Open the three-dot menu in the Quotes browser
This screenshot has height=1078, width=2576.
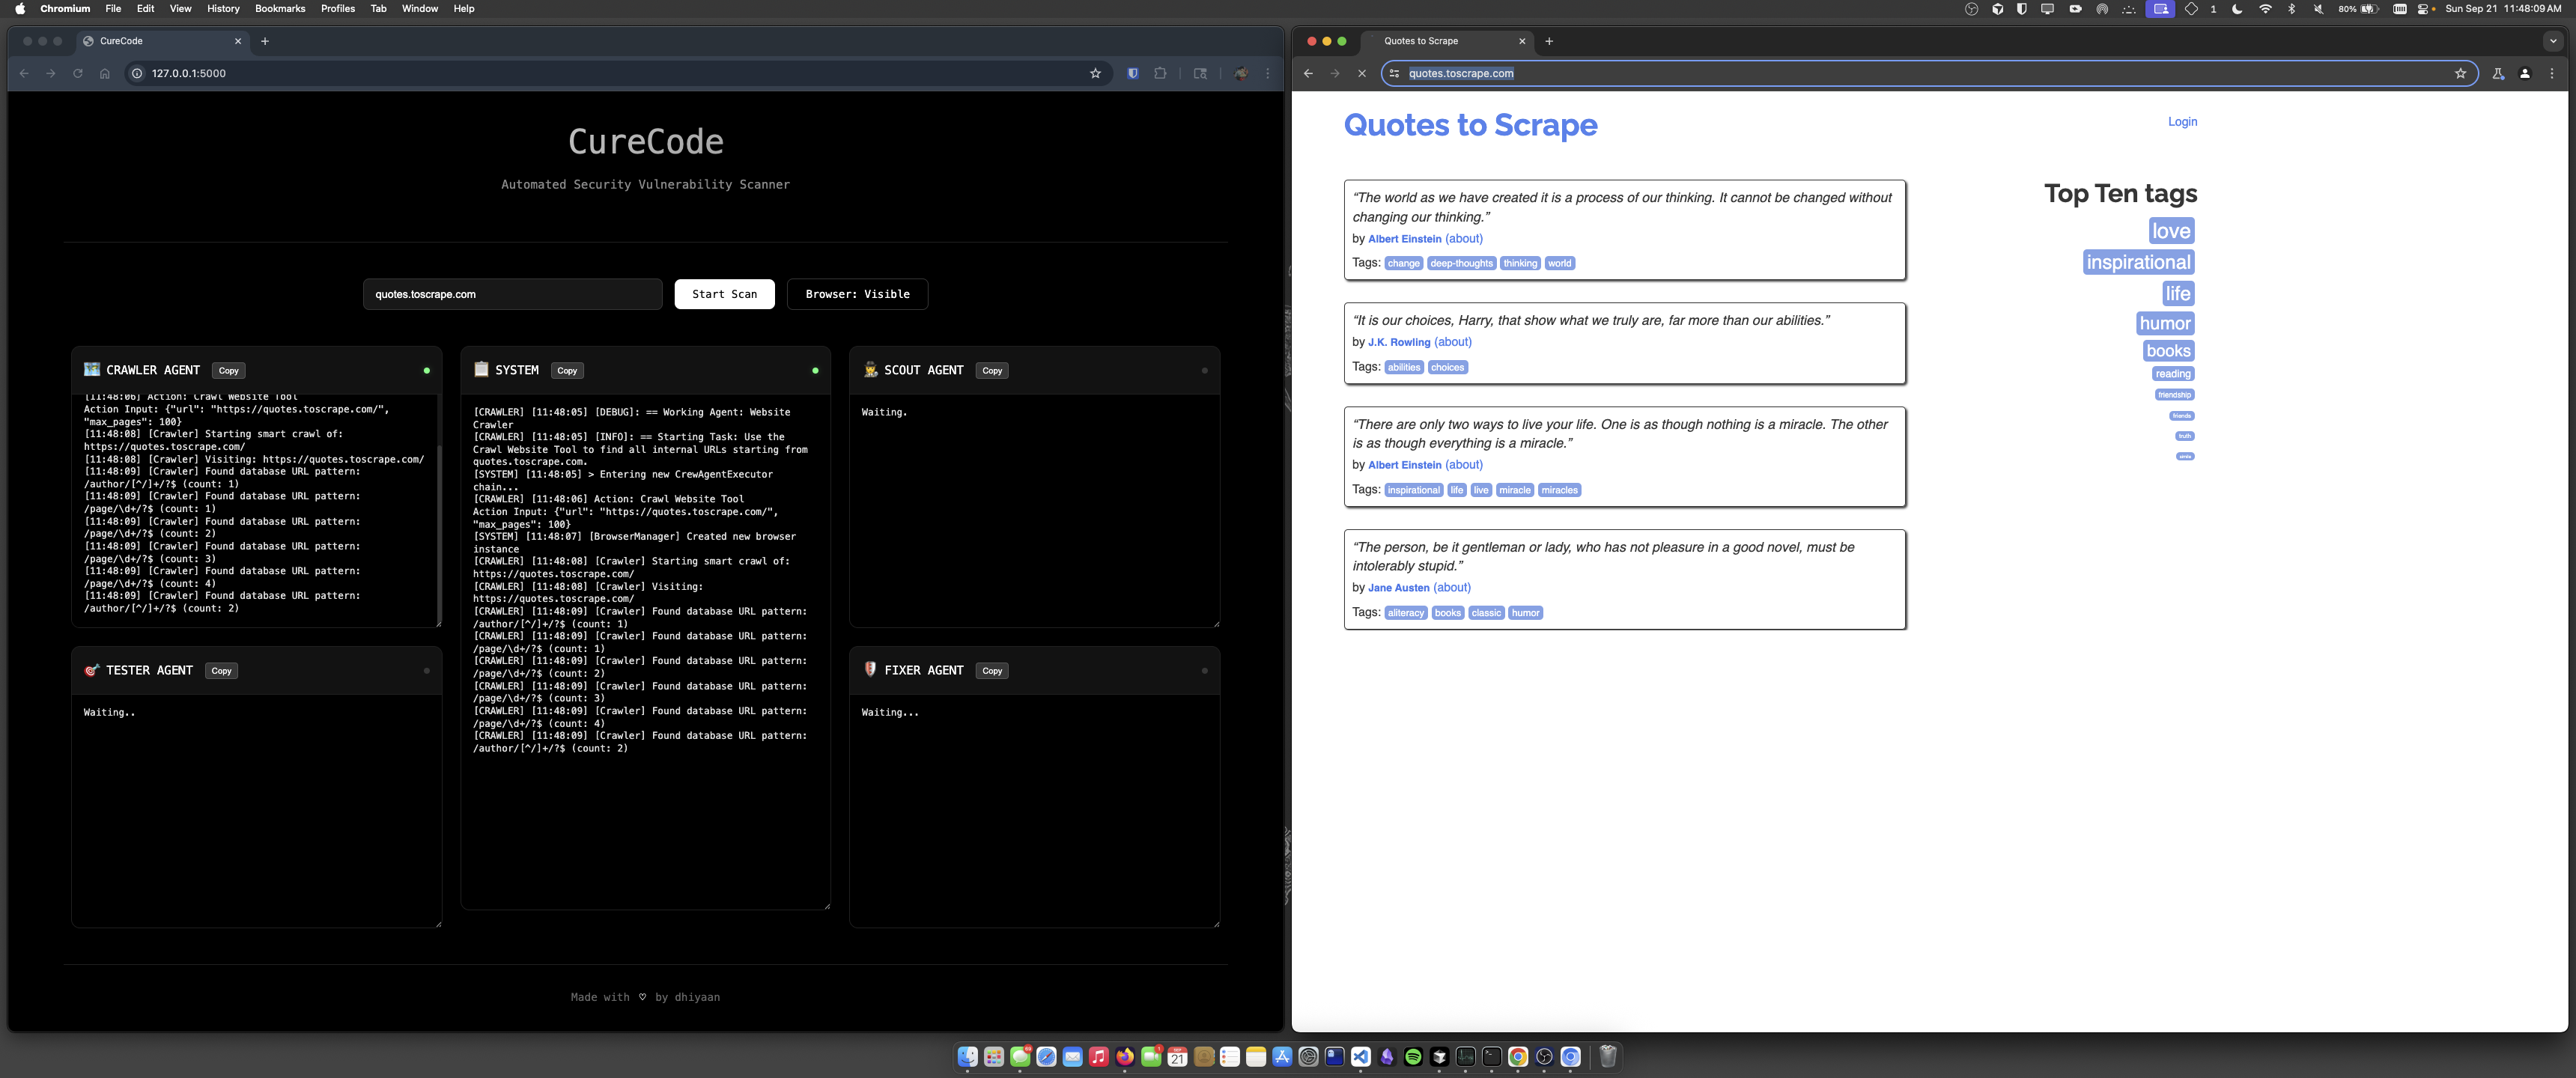pos(2551,73)
